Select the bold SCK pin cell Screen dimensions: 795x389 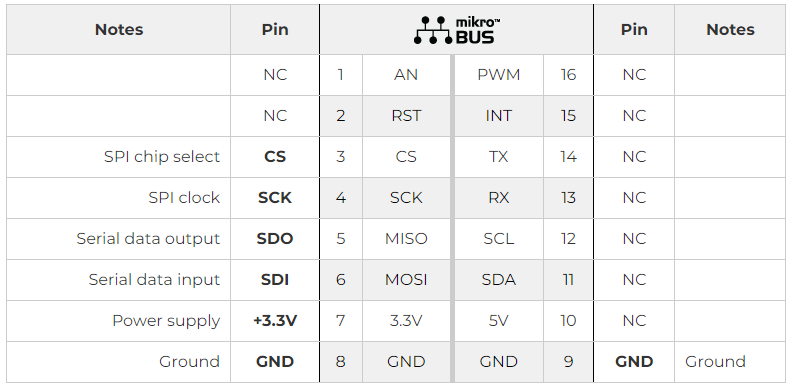coord(275,198)
